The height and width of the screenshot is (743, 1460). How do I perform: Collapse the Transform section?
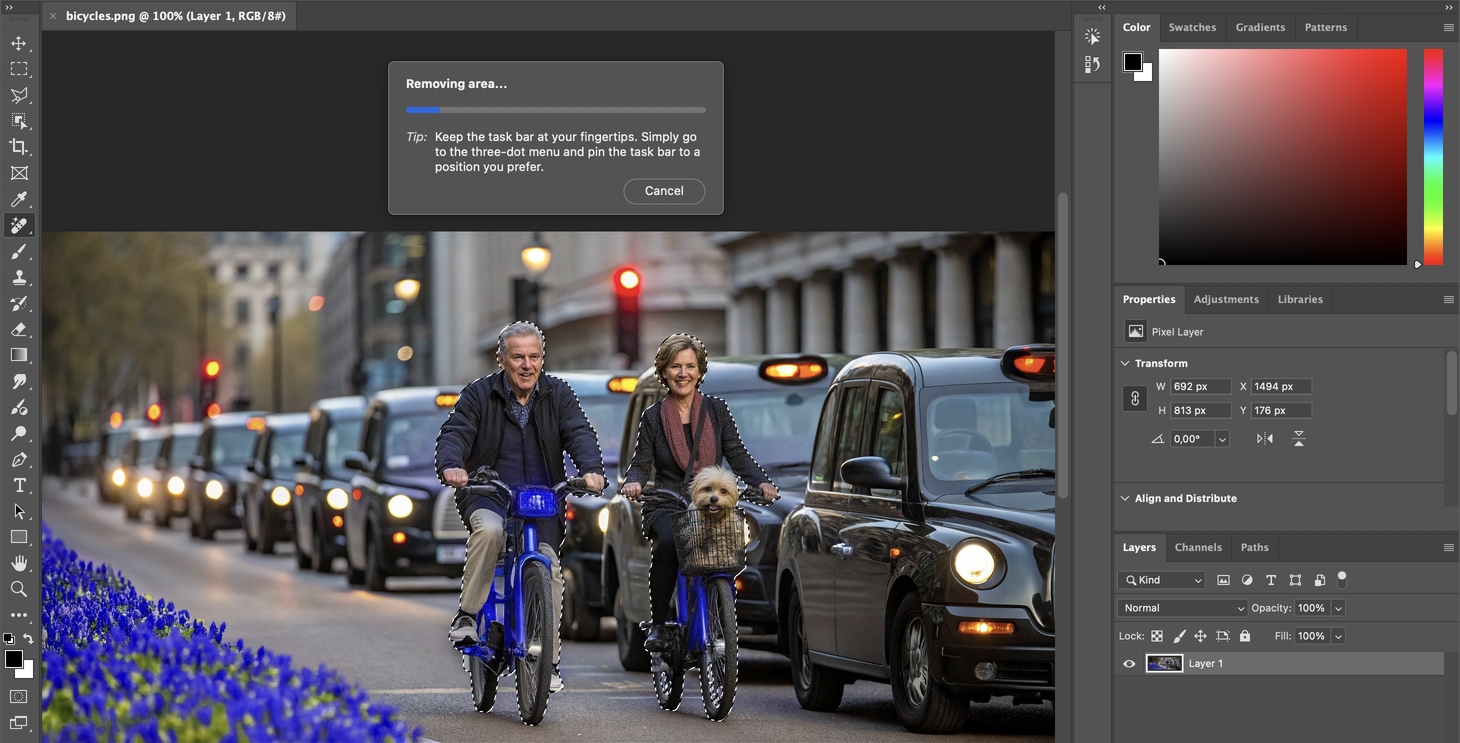point(1125,363)
